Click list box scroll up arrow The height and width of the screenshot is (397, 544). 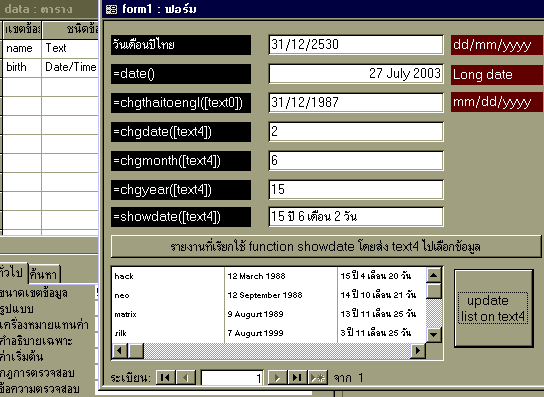433,275
